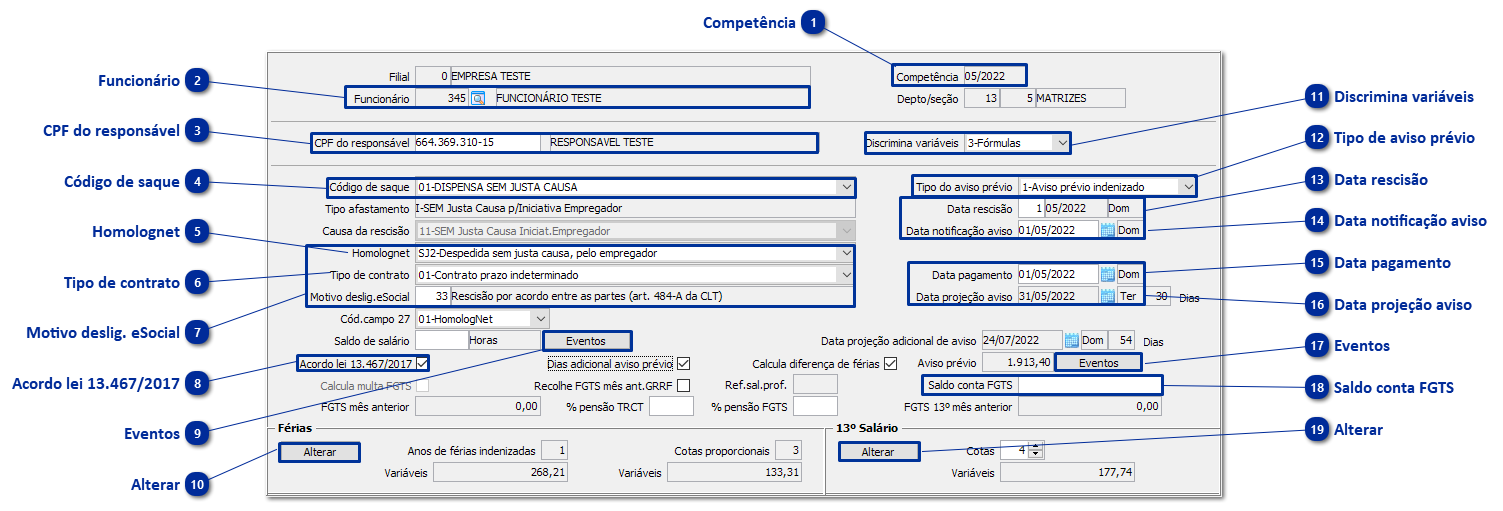Expand the Cód.campo 27 dropdown

(x=540, y=318)
